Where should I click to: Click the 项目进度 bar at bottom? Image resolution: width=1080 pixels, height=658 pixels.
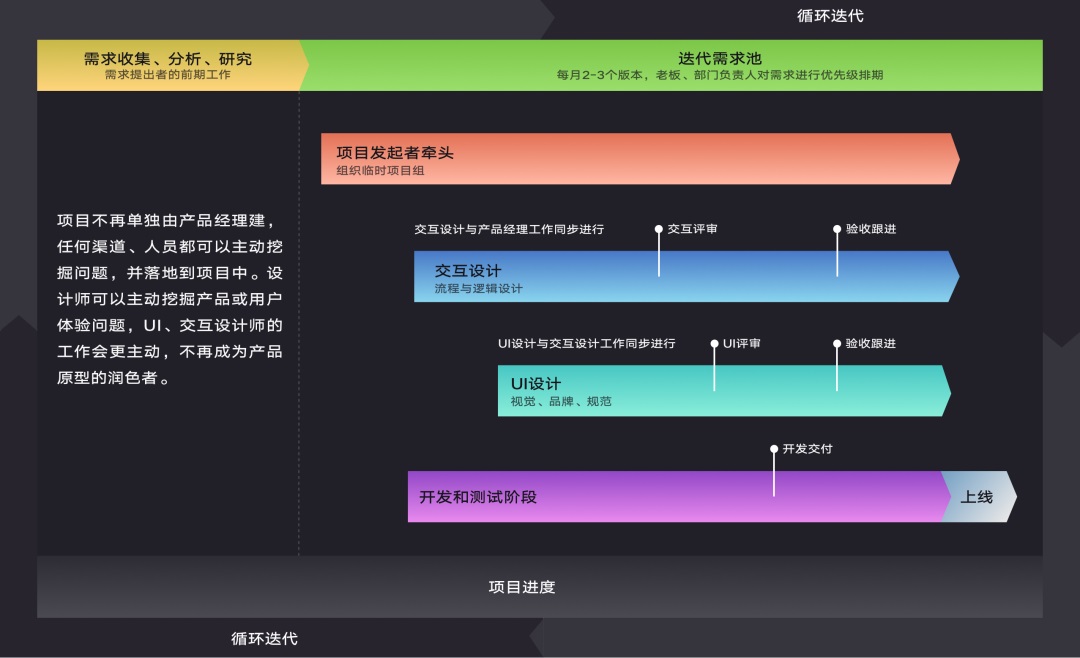524,588
